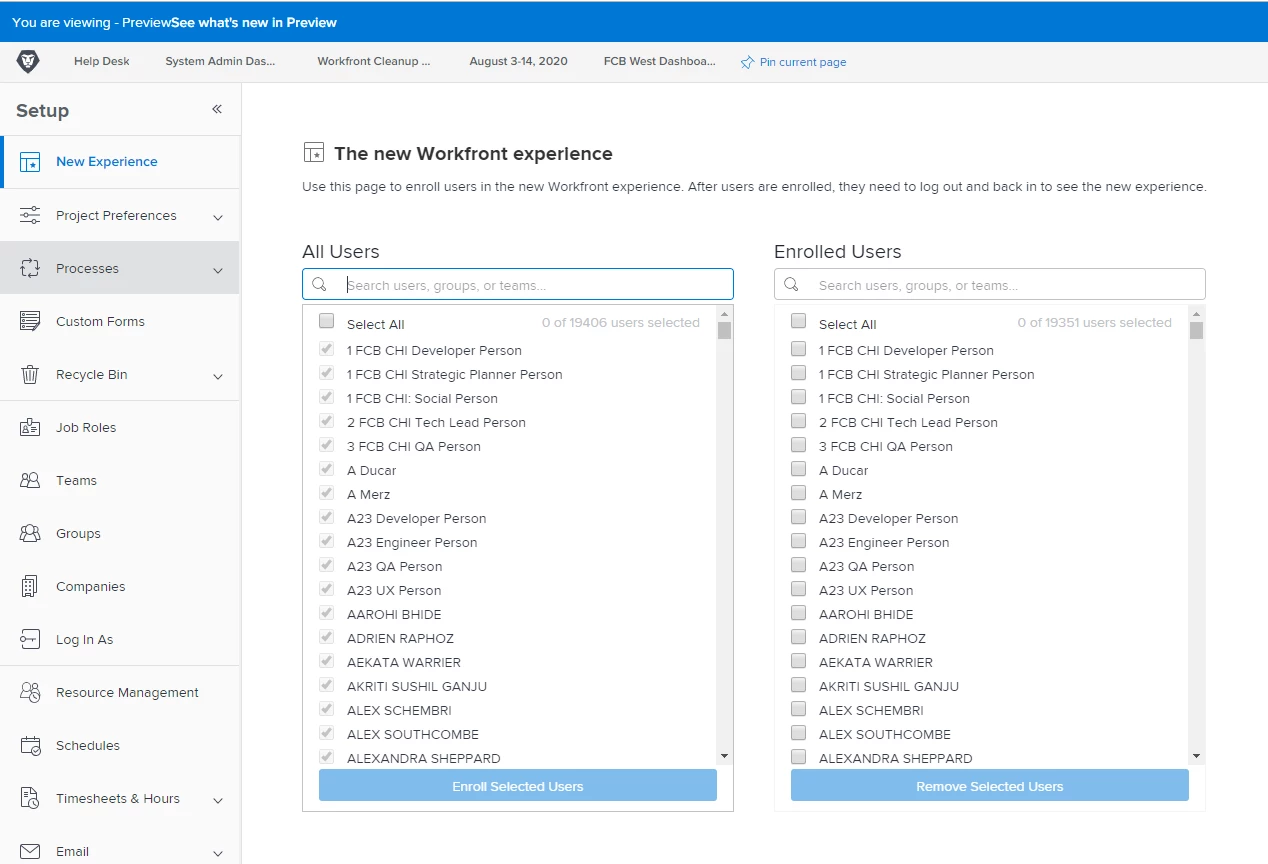Viewport: 1268px width, 864px height.
Task: Click the search magnifier in All Users
Action: click(x=319, y=285)
